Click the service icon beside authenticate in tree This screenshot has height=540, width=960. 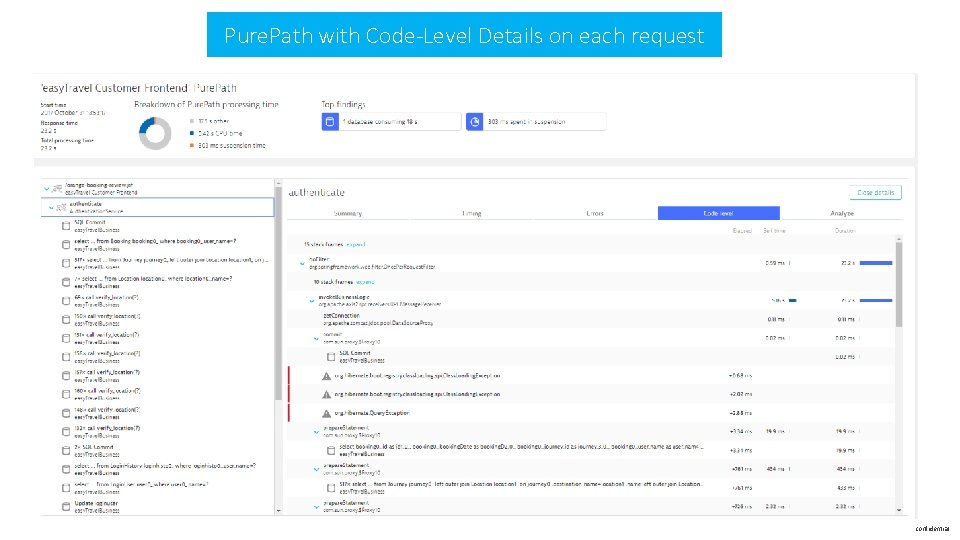(x=61, y=208)
